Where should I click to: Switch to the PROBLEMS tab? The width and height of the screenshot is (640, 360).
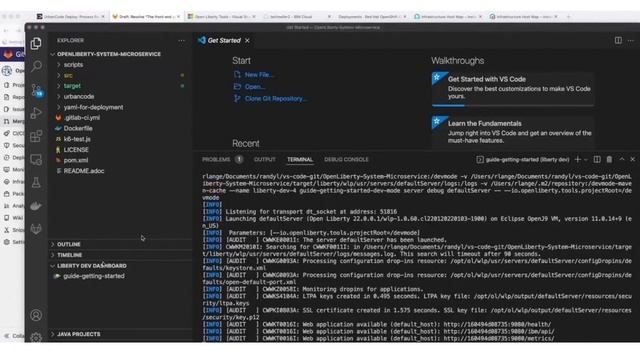[216, 160]
